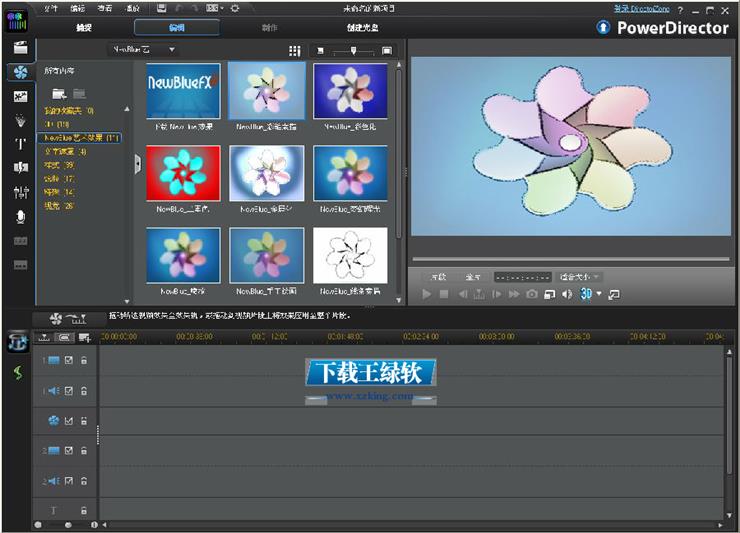Click the undo arrow in top toolbar

click(x=179, y=8)
